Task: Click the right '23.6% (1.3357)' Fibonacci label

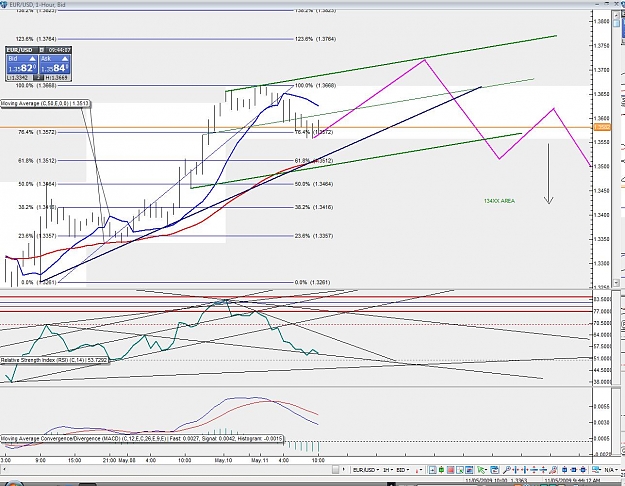Action: click(314, 236)
